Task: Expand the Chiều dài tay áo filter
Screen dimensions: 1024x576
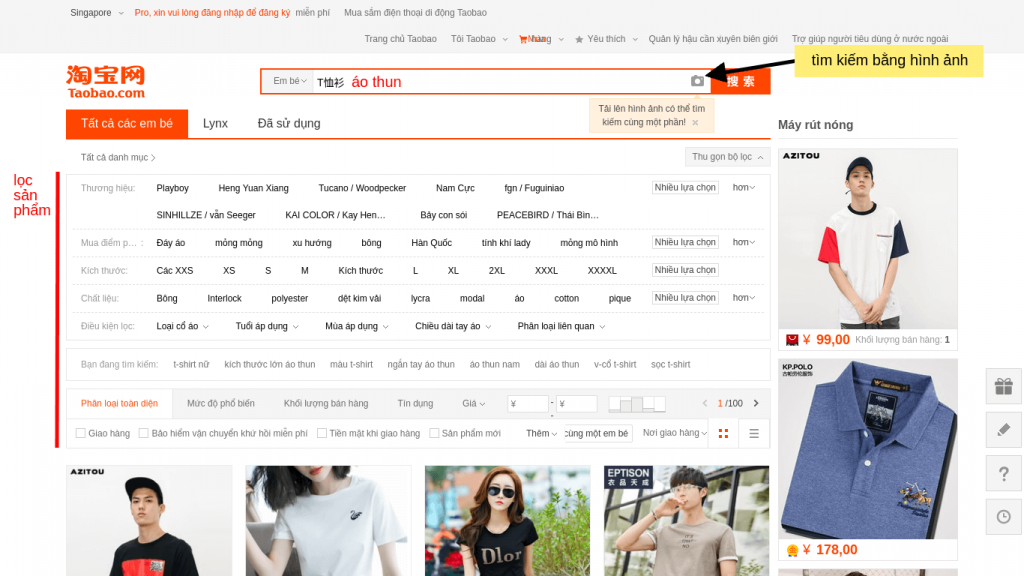Action: click(x=453, y=326)
